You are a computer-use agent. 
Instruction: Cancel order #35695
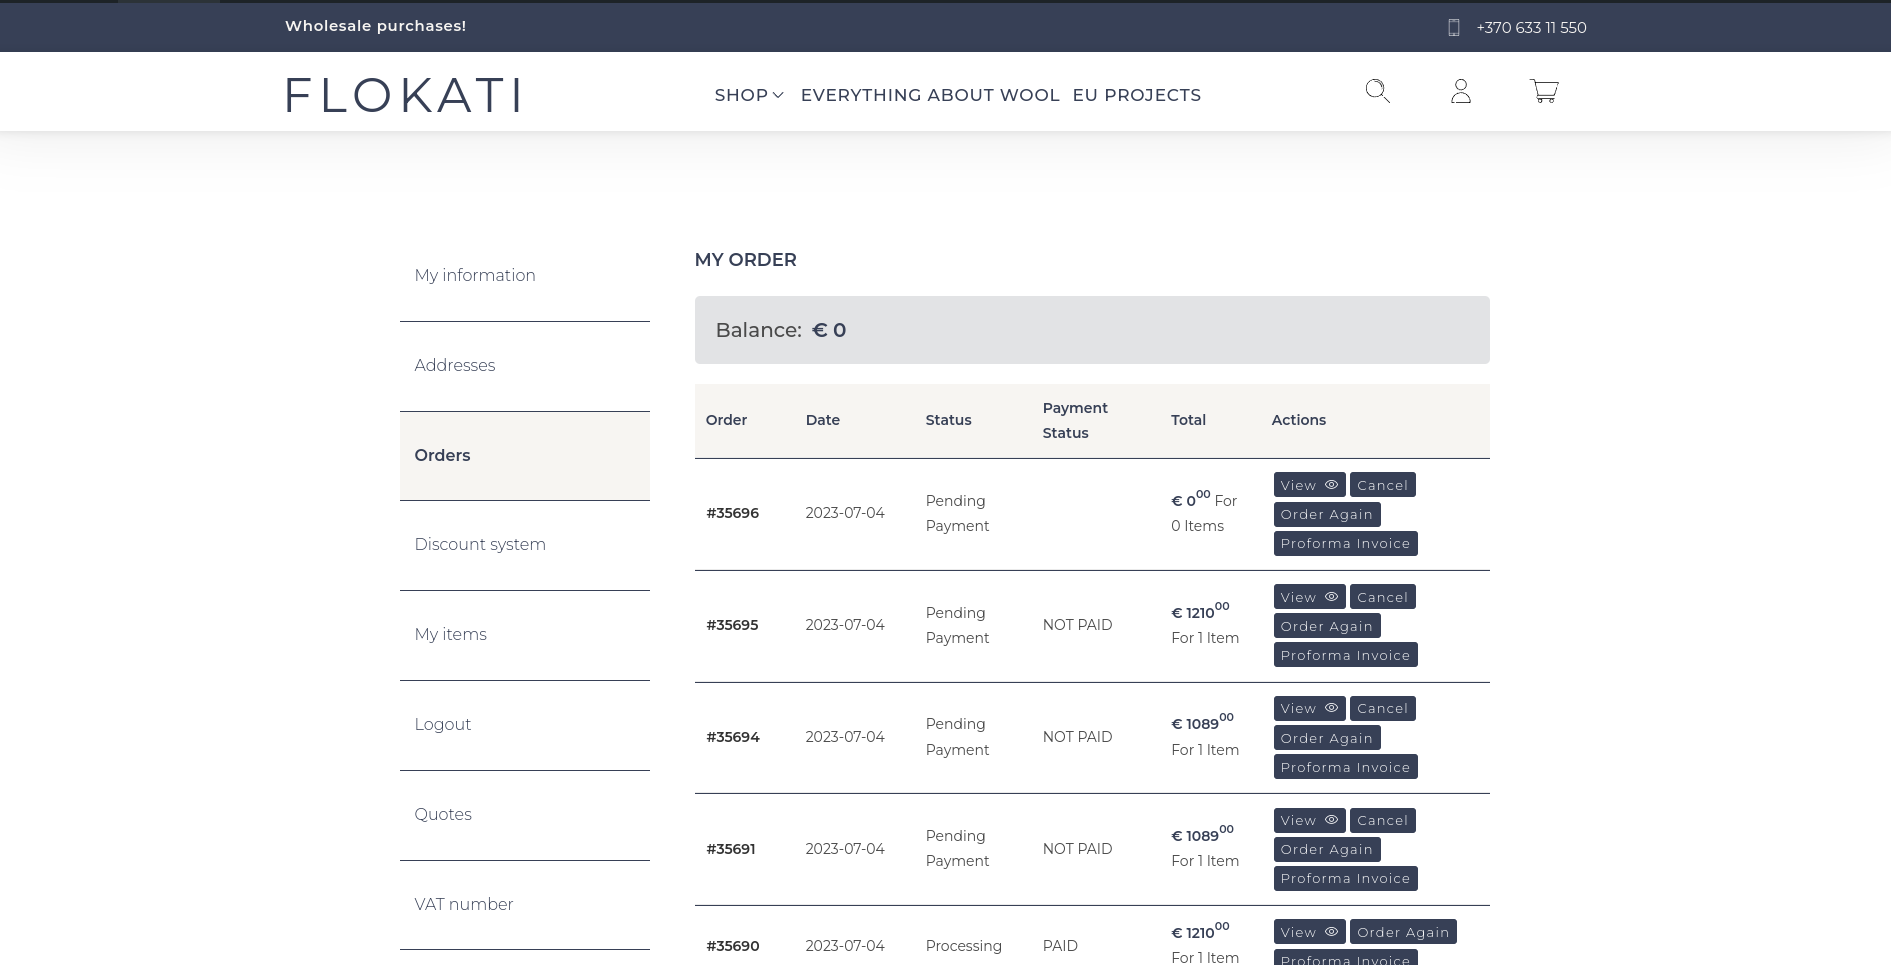[x=1382, y=597]
